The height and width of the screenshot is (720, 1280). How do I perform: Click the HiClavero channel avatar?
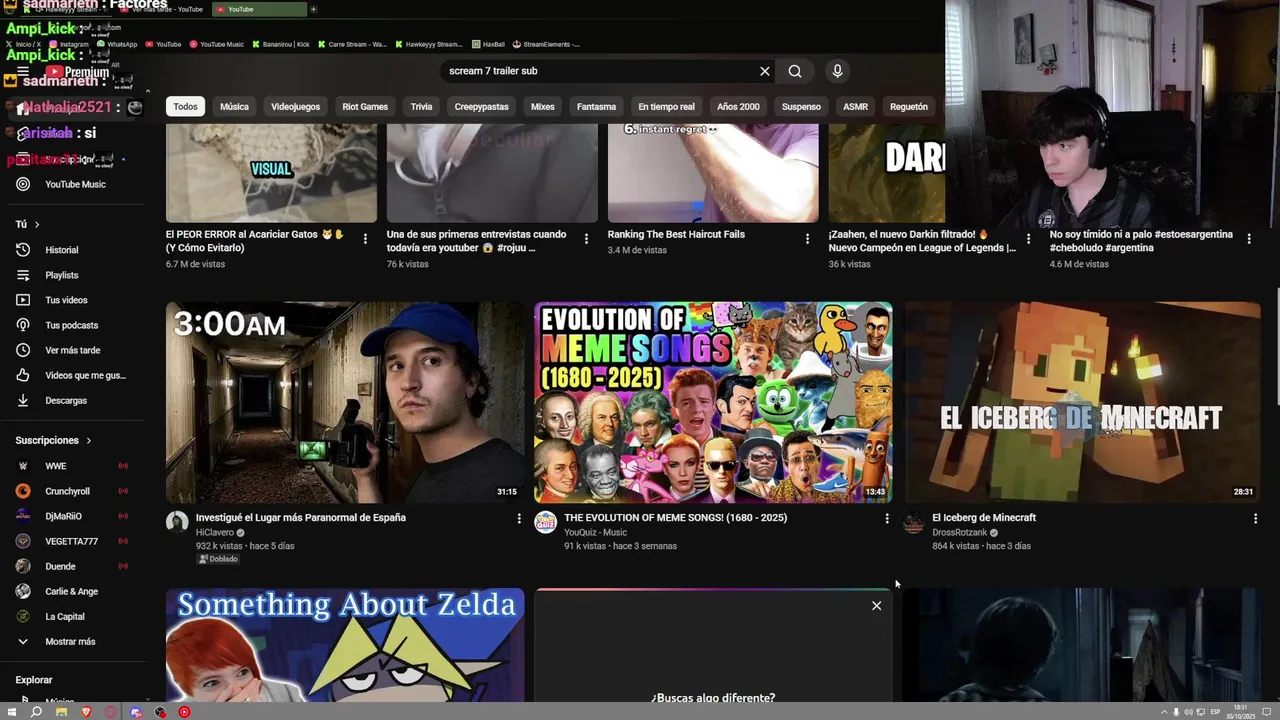pyautogui.click(x=177, y=522)
